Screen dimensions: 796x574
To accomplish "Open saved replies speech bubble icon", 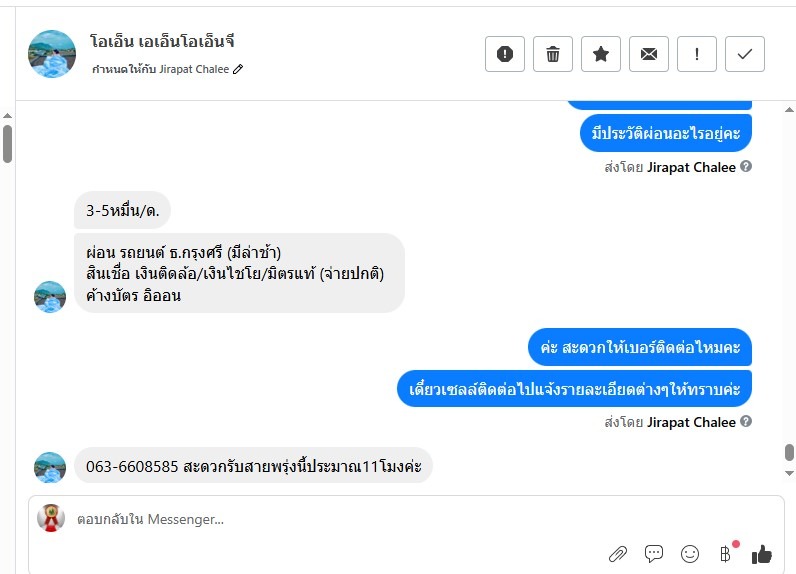I will pyautogui.click(x=654, y=553).
